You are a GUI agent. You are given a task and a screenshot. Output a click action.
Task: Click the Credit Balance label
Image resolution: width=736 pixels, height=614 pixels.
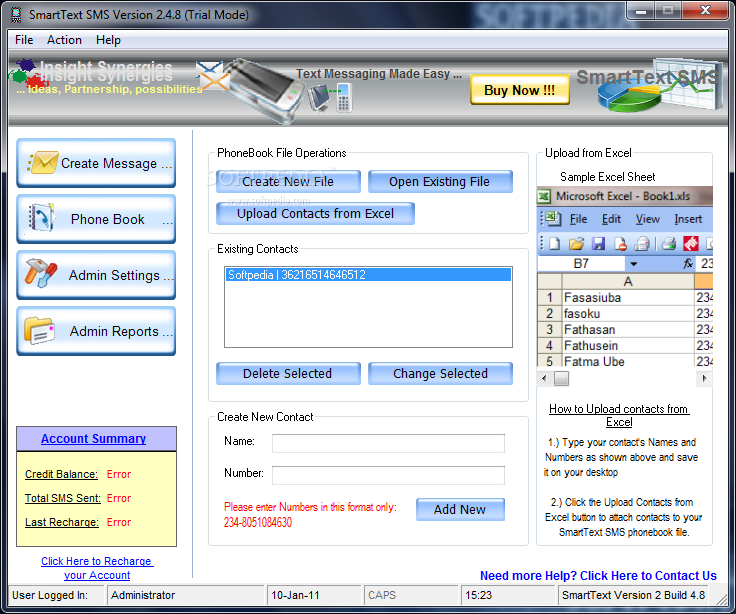(61, 474)
